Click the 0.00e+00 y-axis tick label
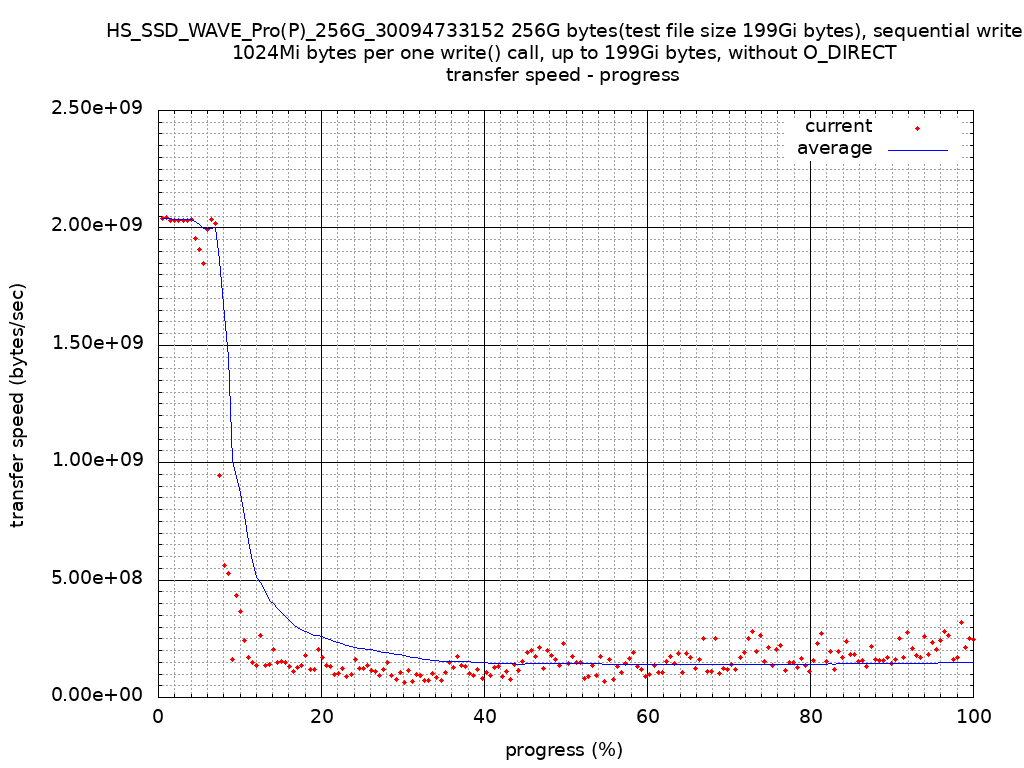The height and width of the screenshot is (768, 1024). coord(99,695)
